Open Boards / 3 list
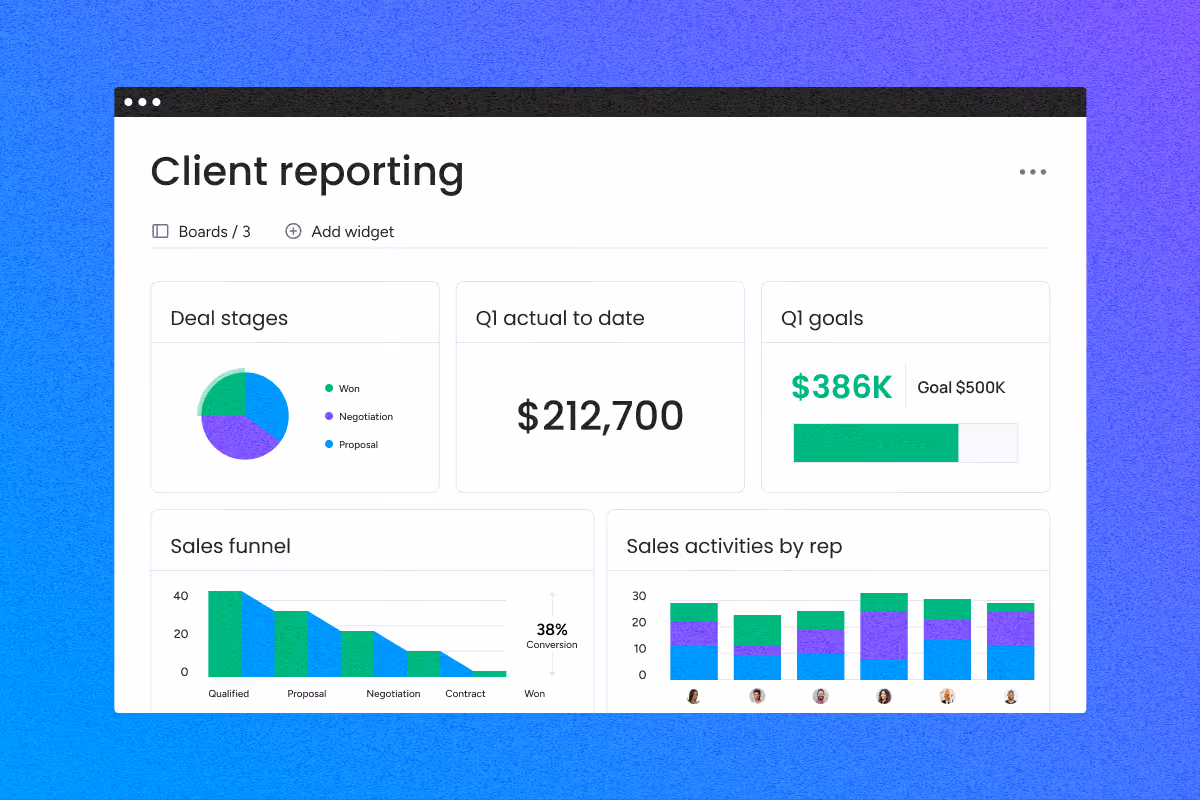This screenshot has width=1200, height=800. tap(214, 231)
